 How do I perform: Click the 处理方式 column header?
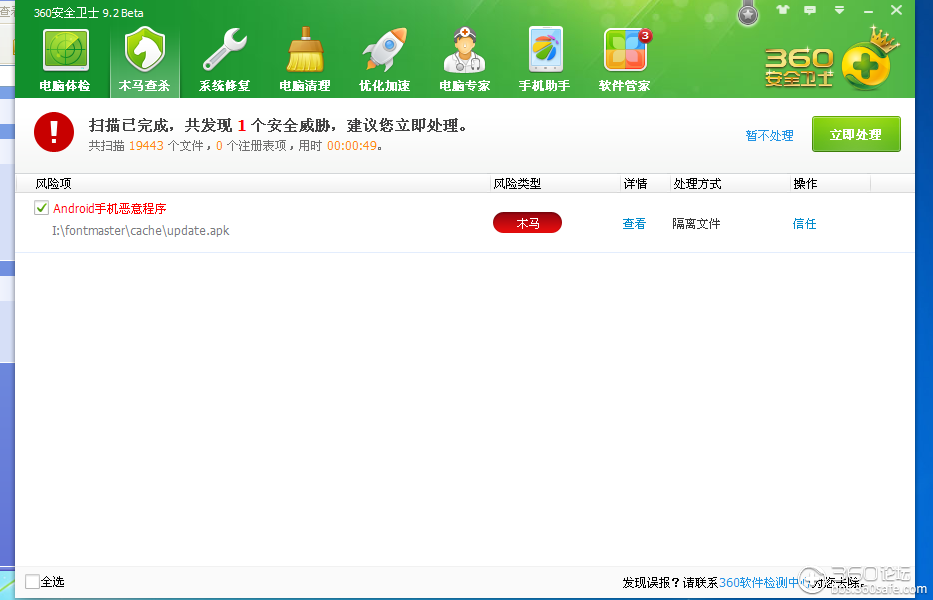[697, 184]
